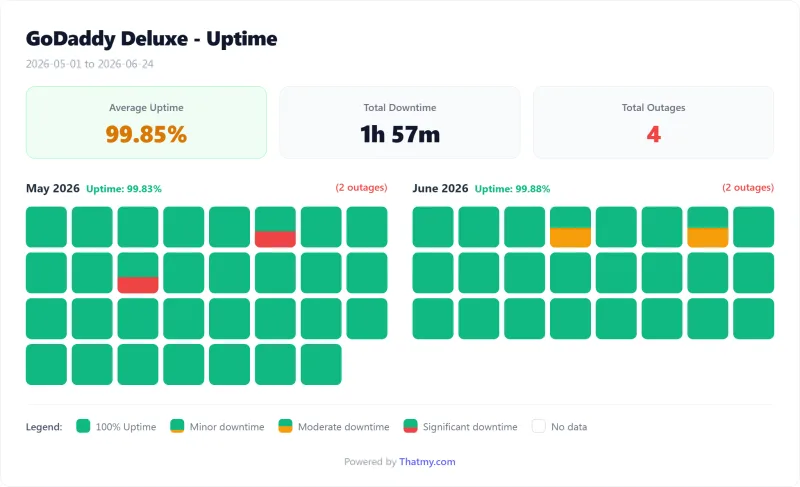Click the 1h 57m downtime value
The height and width of the screenshot is (487, 800).
pyautogui.click(x=400, y=135)
